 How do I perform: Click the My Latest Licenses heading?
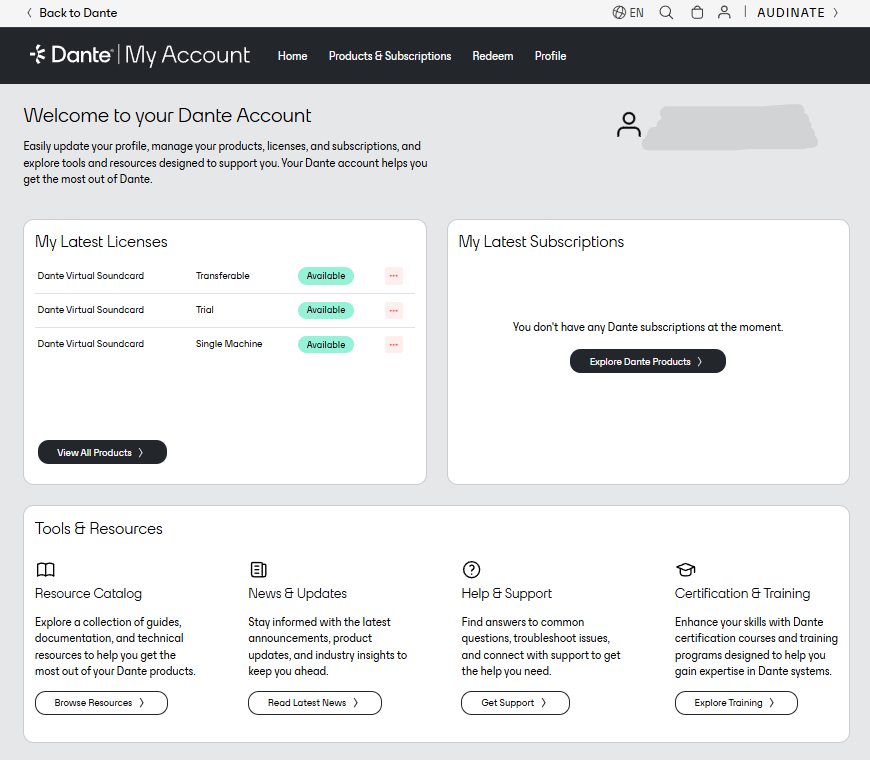[101, 242]
